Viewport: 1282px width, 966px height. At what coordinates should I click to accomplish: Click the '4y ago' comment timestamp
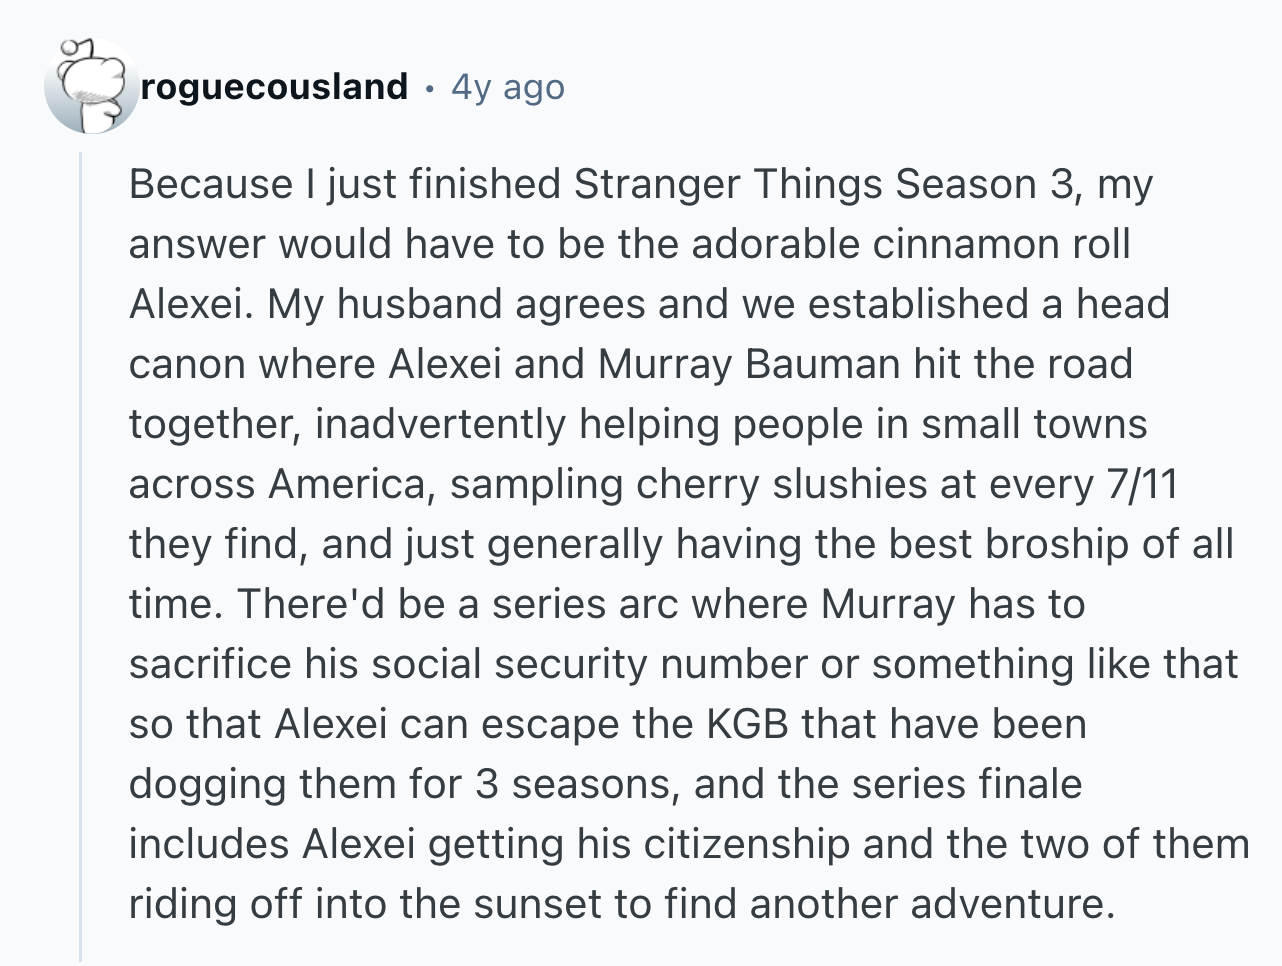coord(508,87)
